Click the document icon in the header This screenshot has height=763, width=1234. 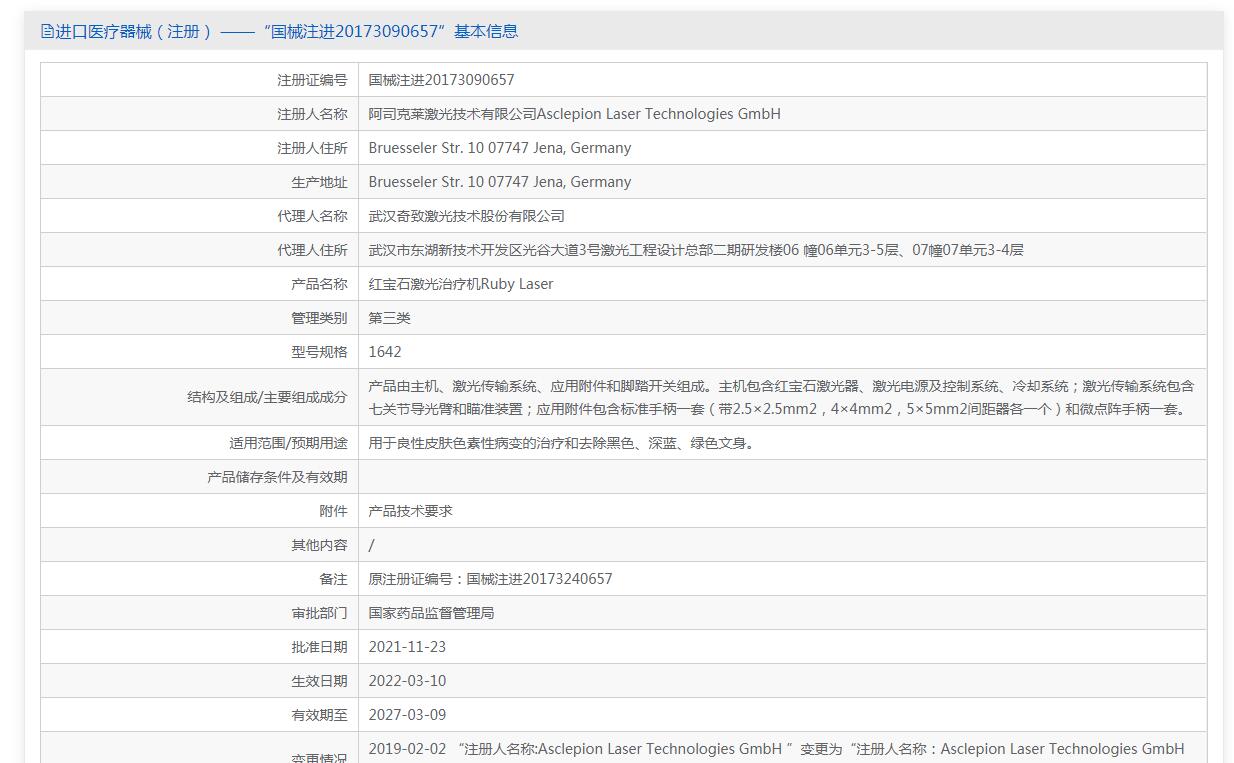tap(47, 31)
